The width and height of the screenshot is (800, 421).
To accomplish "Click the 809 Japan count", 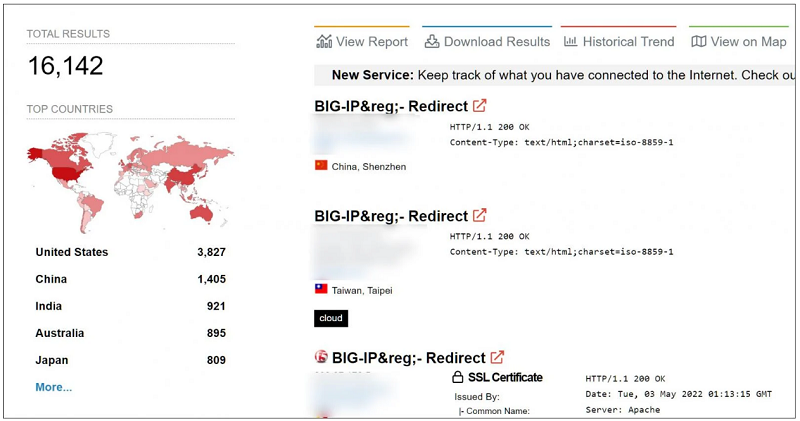I will click(216, 360).
